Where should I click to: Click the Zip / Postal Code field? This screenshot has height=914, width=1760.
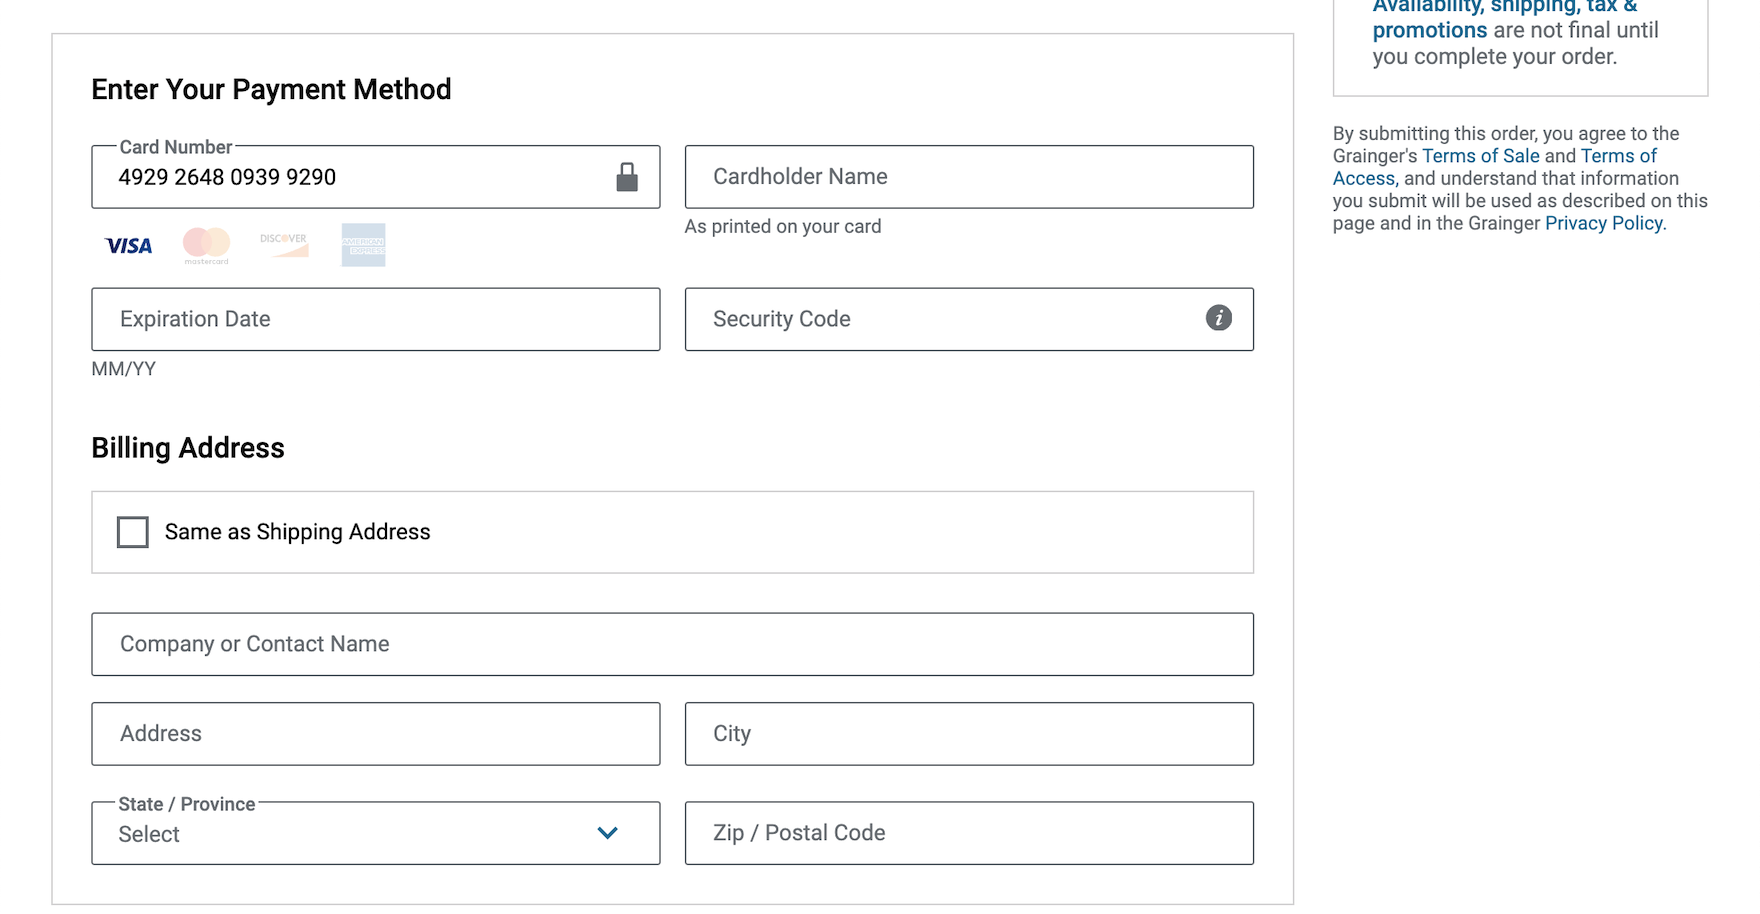click(x=968, y=833)
